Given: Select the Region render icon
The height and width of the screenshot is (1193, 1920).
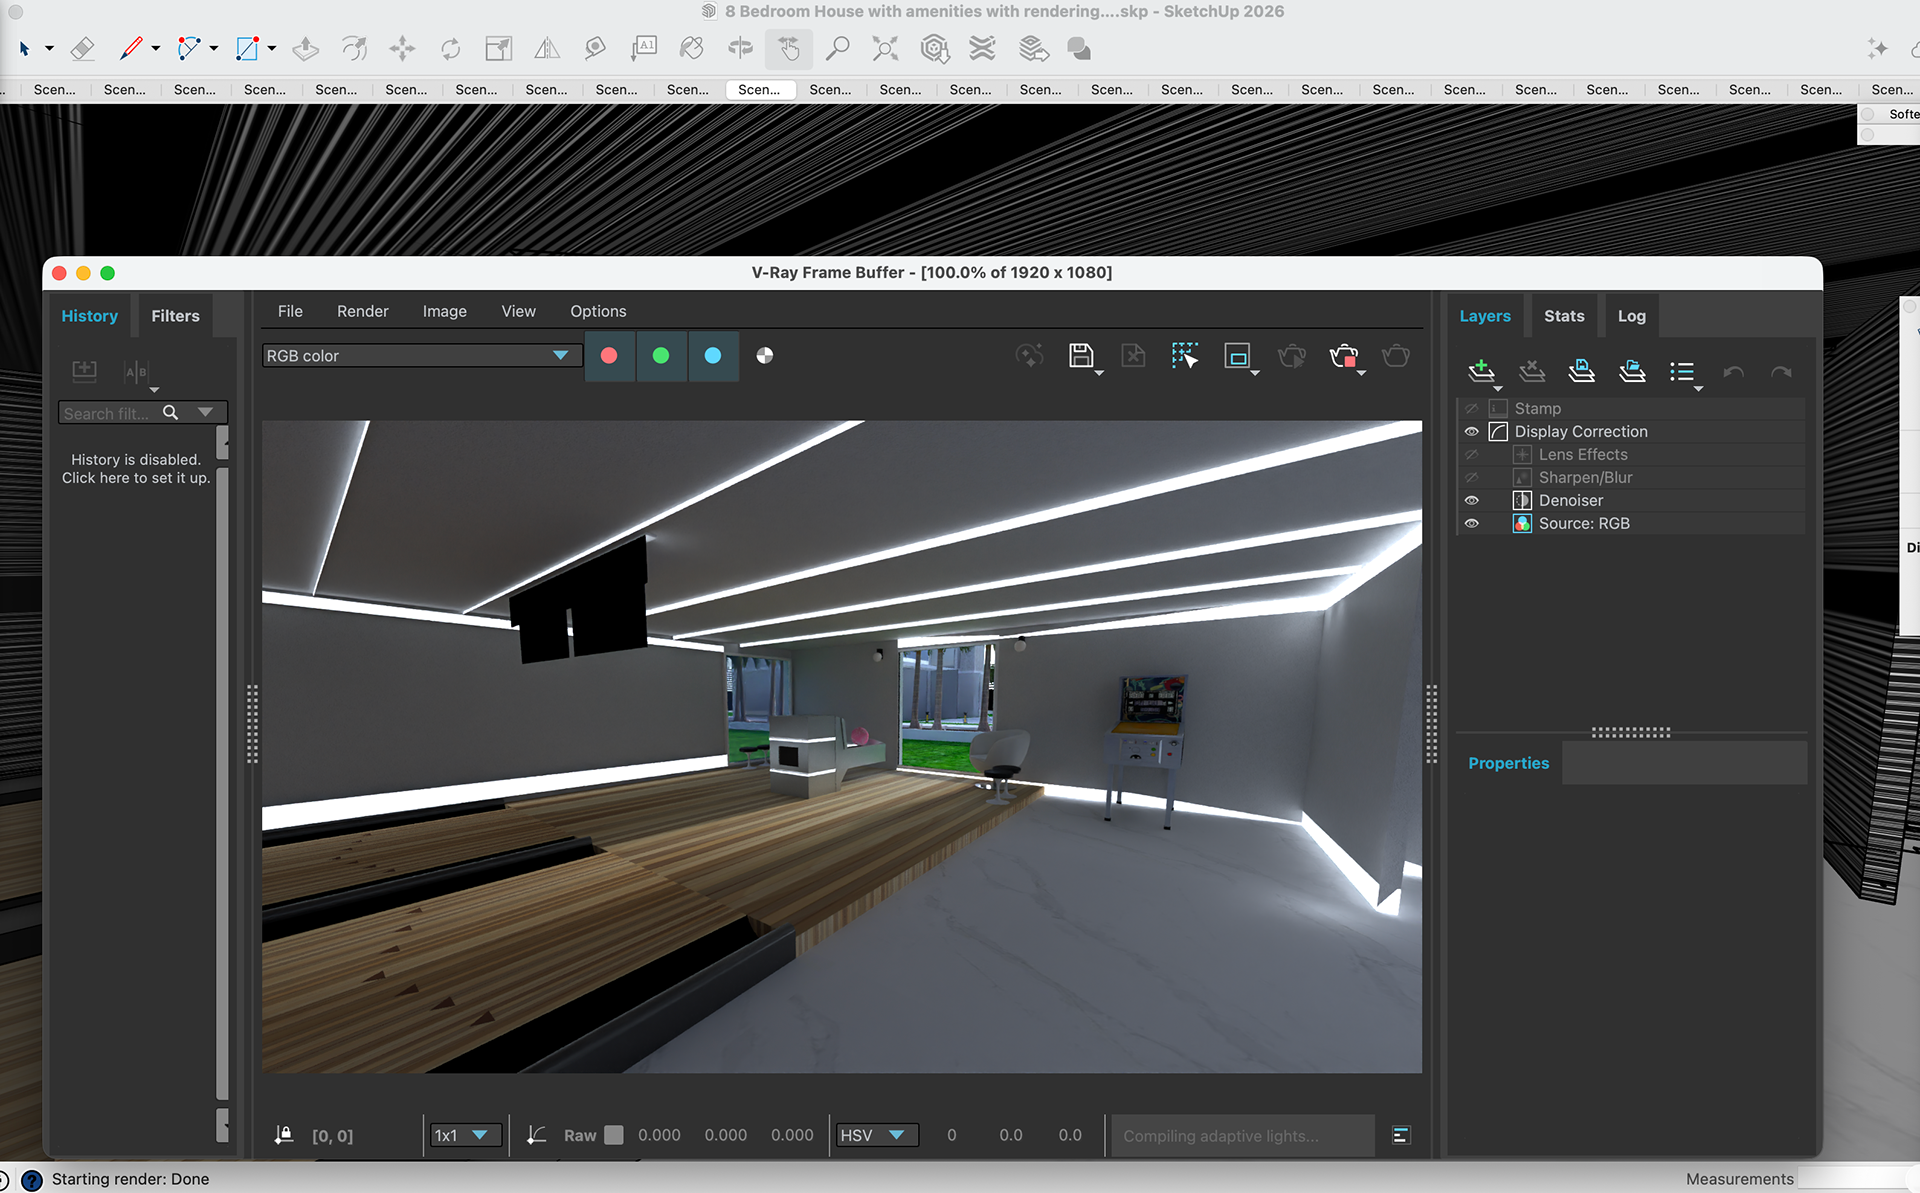Looking at the screenshot, I should (1237, 356).
